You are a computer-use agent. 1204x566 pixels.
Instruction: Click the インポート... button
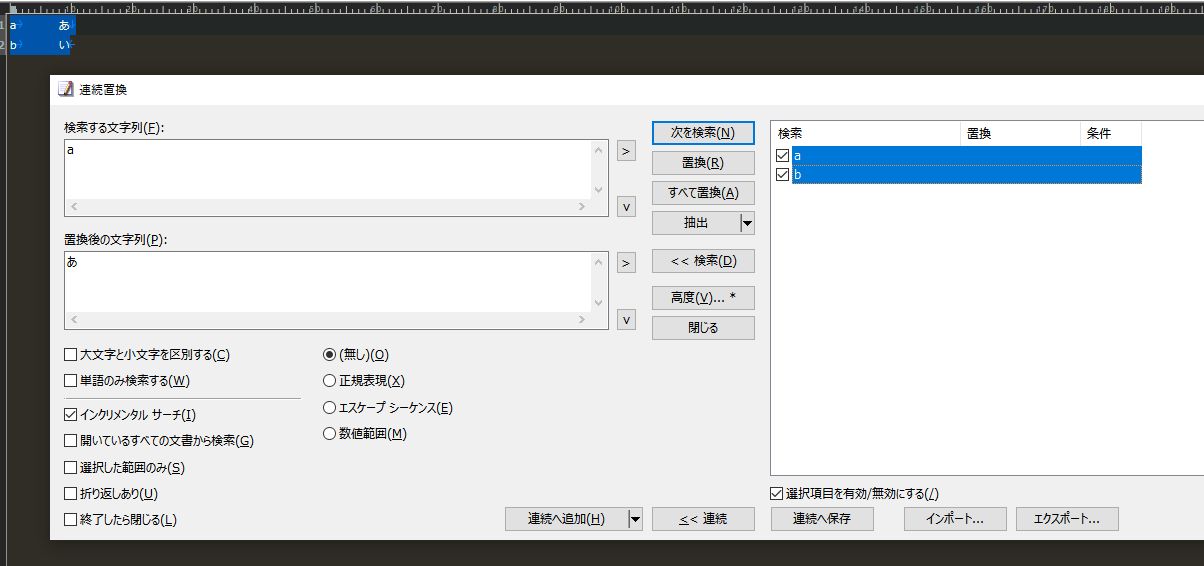(x=954, y=518)
